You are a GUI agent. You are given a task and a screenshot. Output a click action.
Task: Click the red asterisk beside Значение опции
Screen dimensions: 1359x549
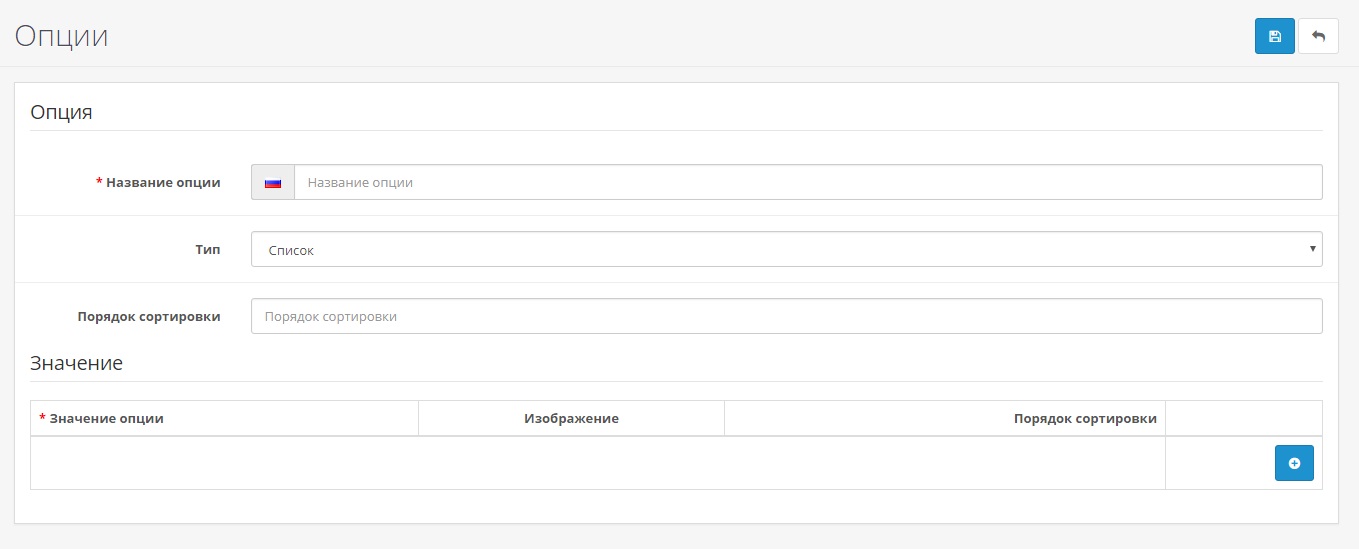(x=43, y=418)
